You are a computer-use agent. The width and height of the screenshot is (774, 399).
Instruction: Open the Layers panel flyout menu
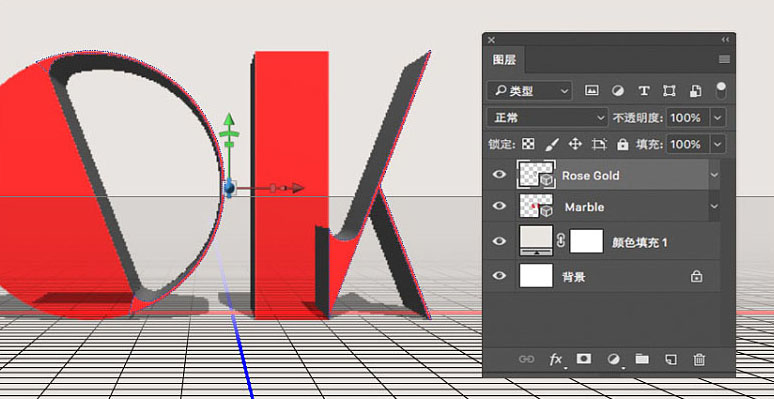[724, 60]
